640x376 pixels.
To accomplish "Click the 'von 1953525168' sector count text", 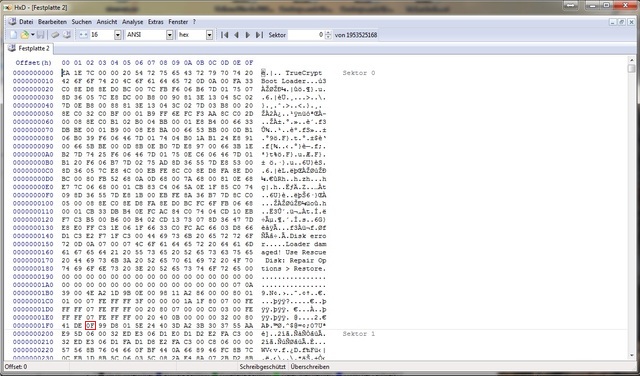I will click(356, 35).
